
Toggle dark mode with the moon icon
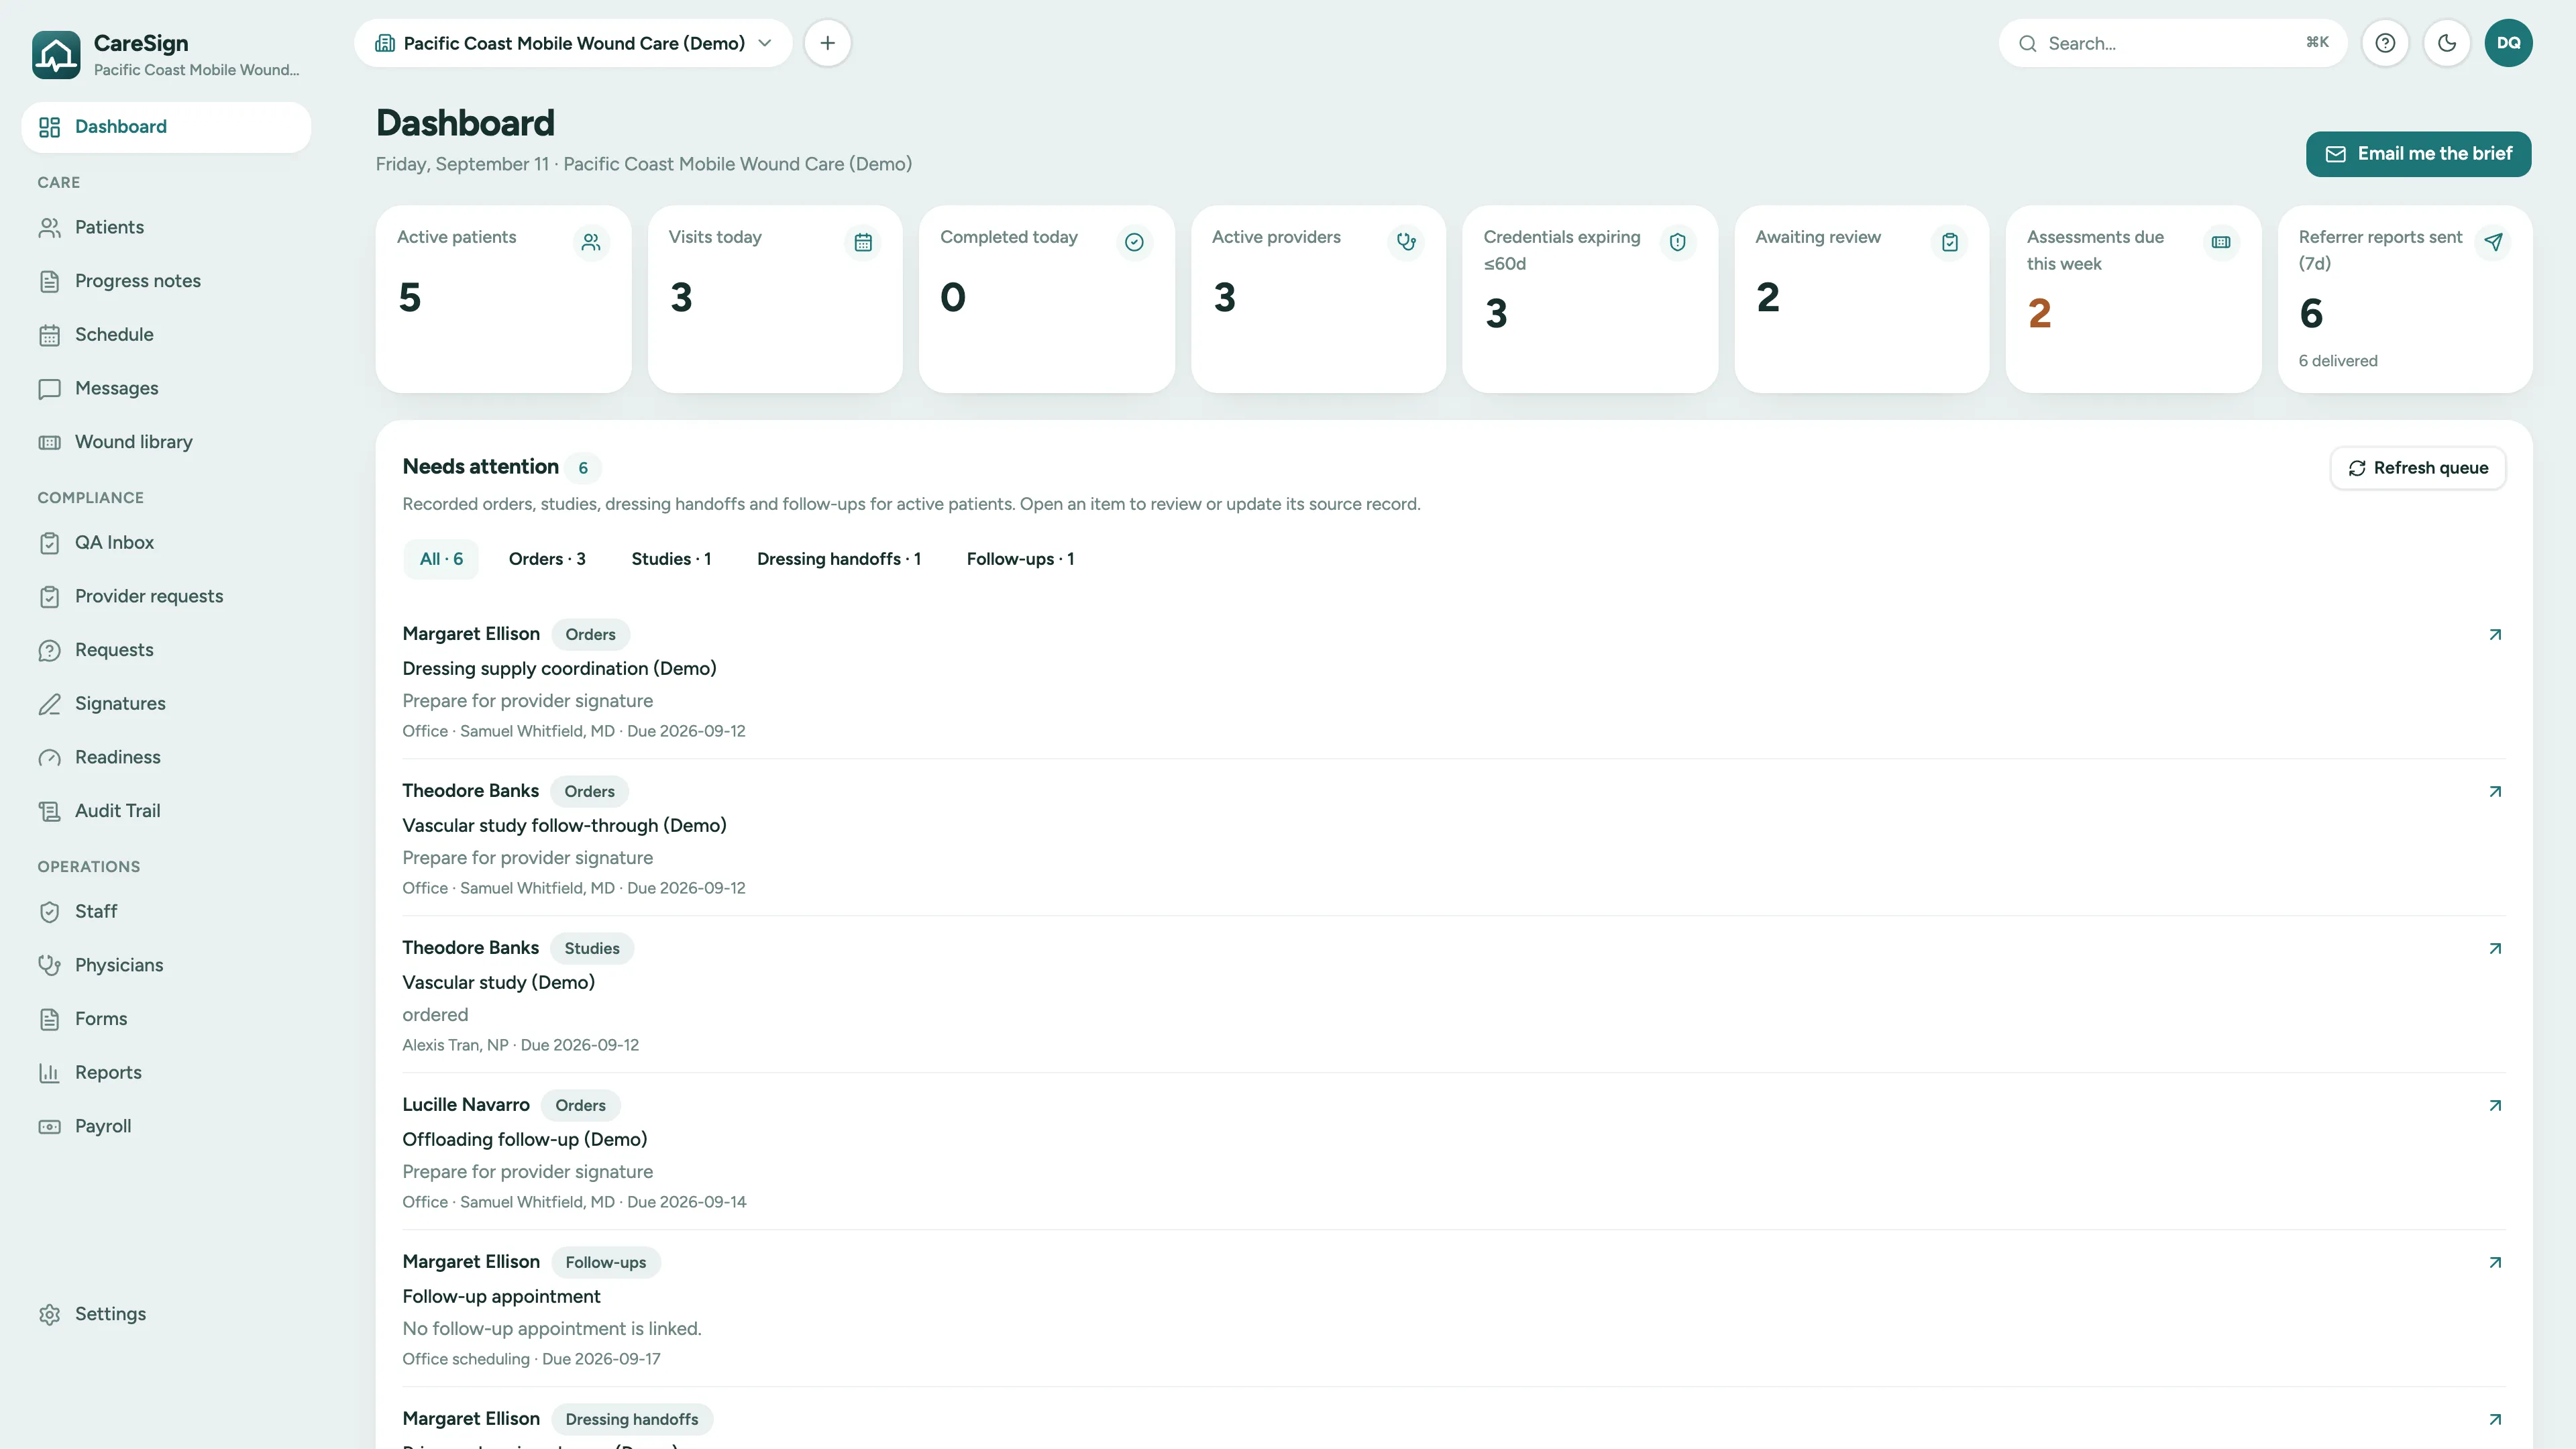click(x=2447, y=43)
